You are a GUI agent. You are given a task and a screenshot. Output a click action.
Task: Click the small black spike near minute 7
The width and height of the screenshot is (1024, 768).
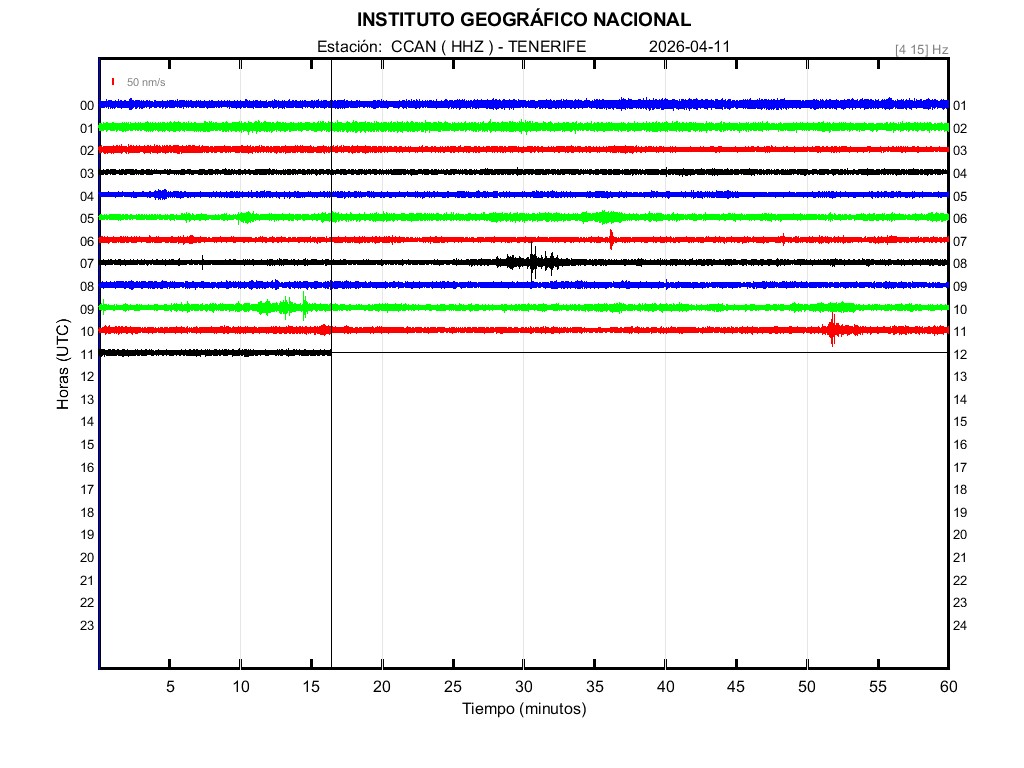pyautogui.click(x=203, y=262)
